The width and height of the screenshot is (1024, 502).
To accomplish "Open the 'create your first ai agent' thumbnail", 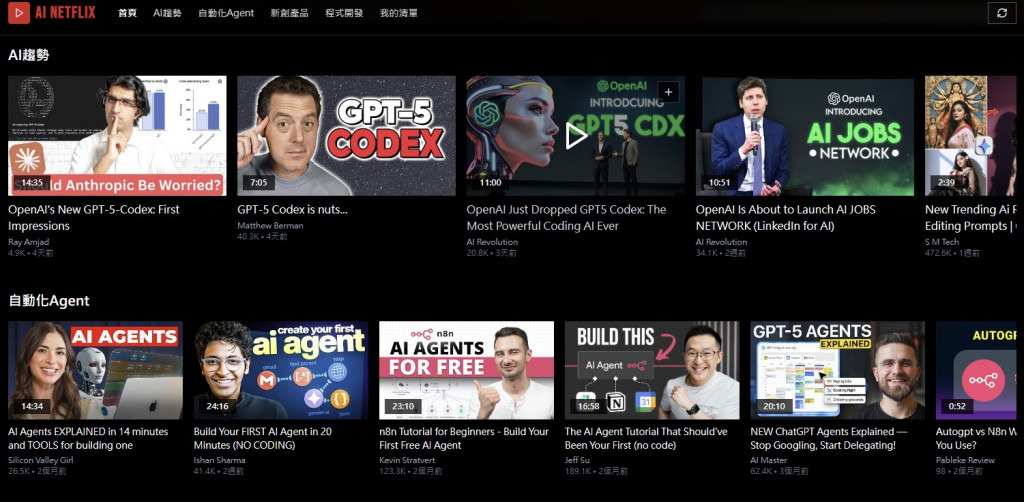I will click(281, 370).
